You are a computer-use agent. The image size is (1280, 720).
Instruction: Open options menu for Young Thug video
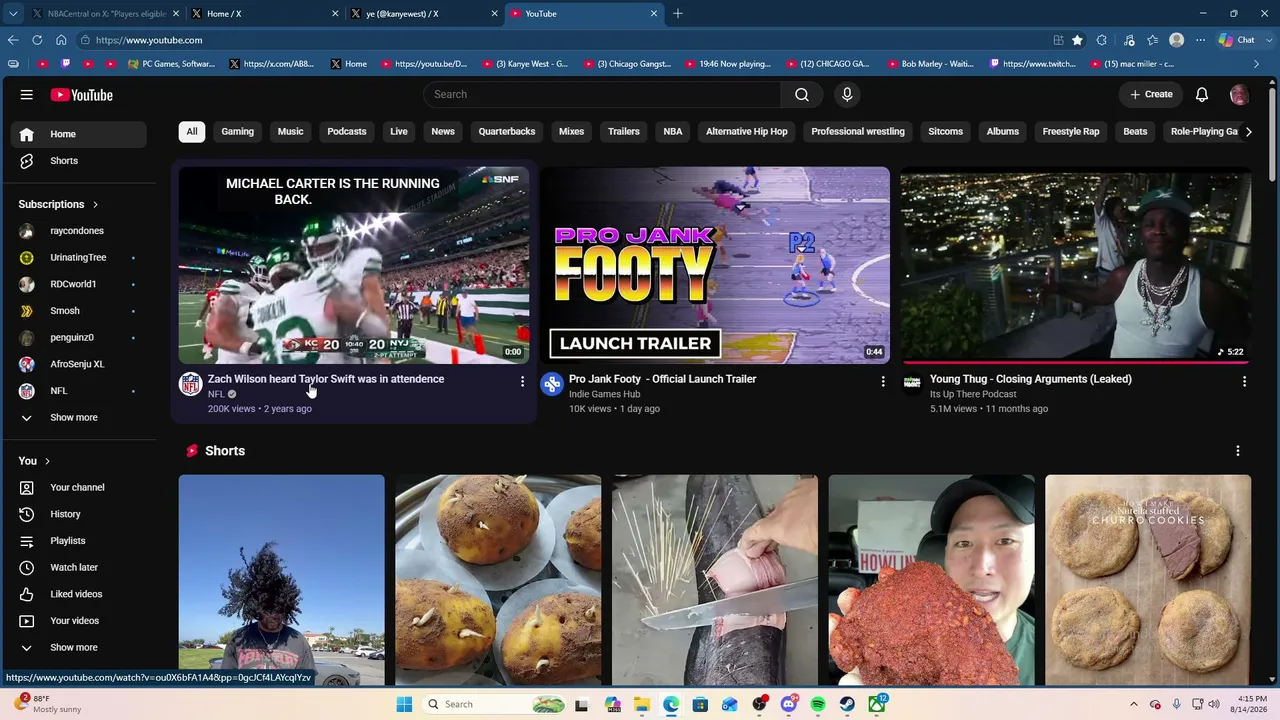(x=1244, y=381)
